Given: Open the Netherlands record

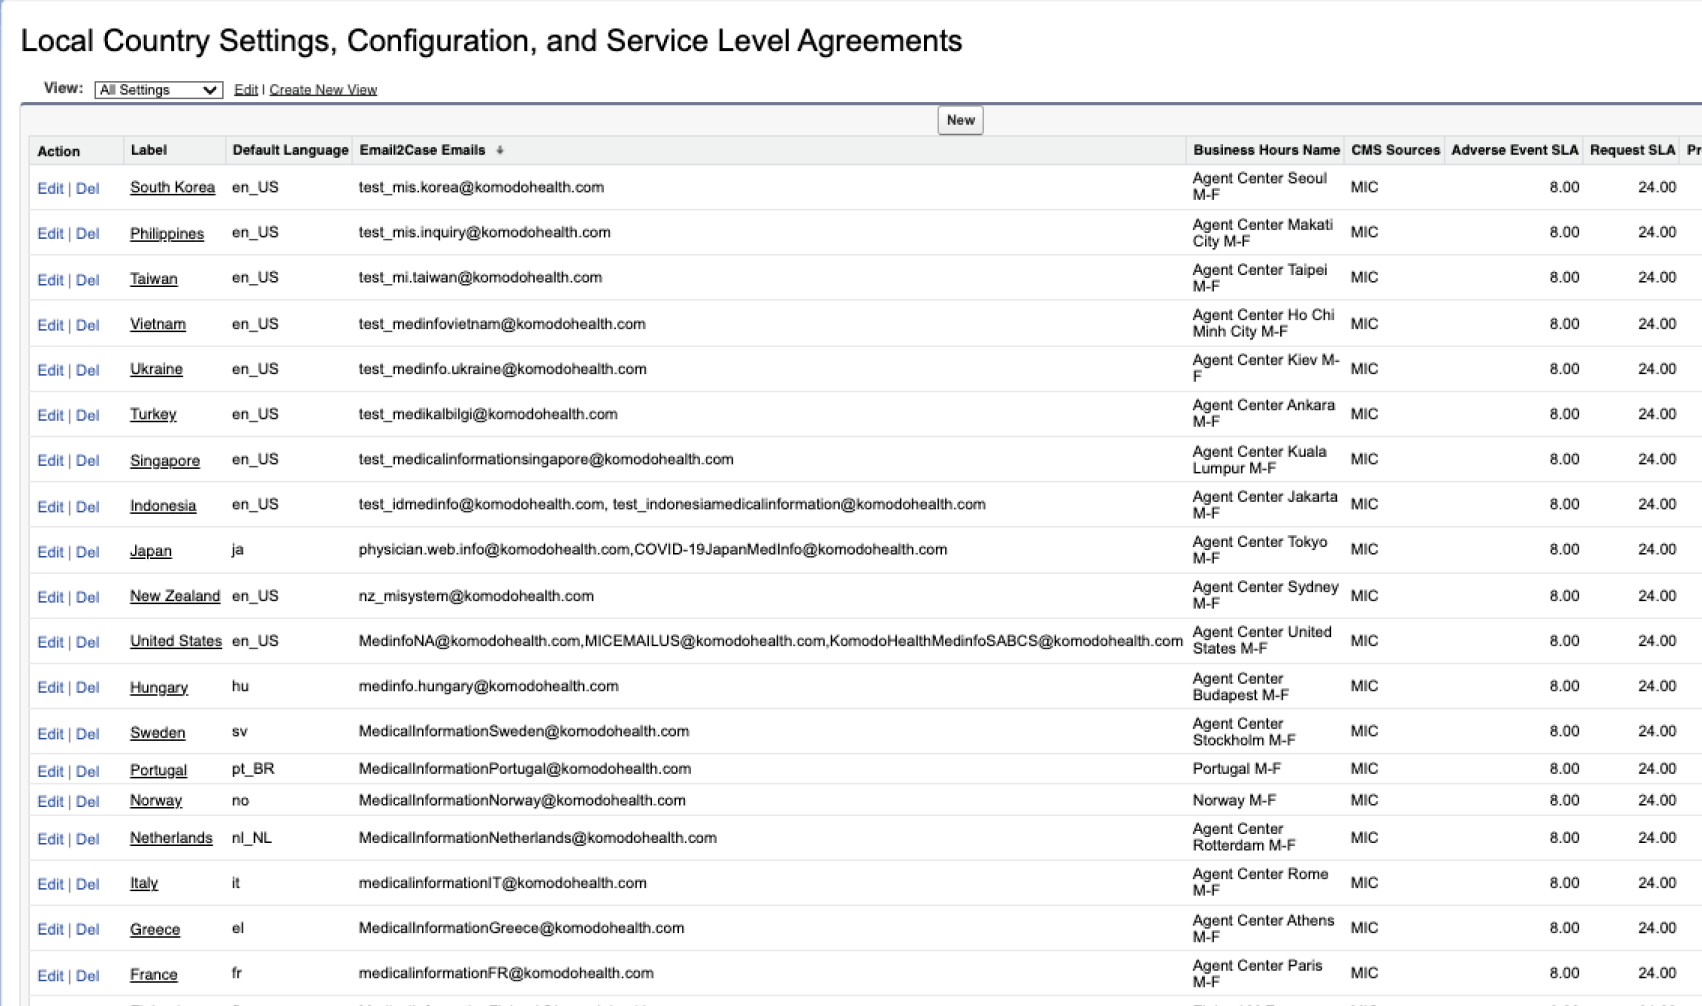Looking at the screenshot, I should click(171, 838).
